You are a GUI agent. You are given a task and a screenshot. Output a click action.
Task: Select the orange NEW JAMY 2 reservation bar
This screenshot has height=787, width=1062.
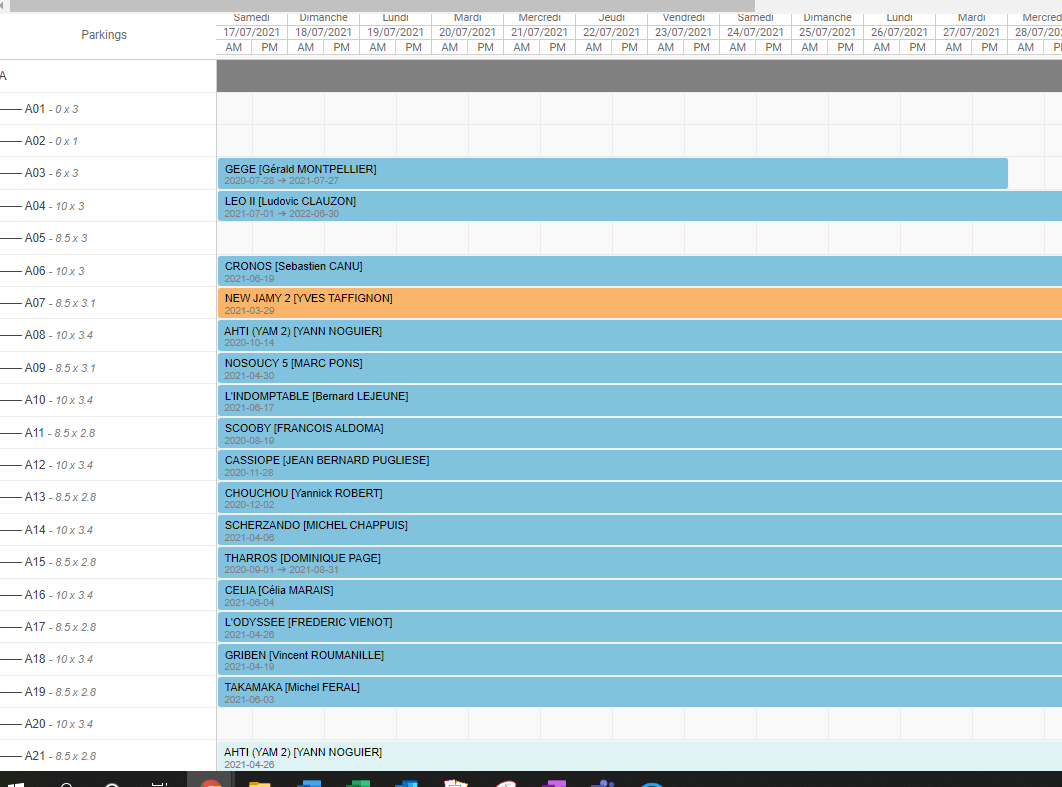(x=639, y=303)
